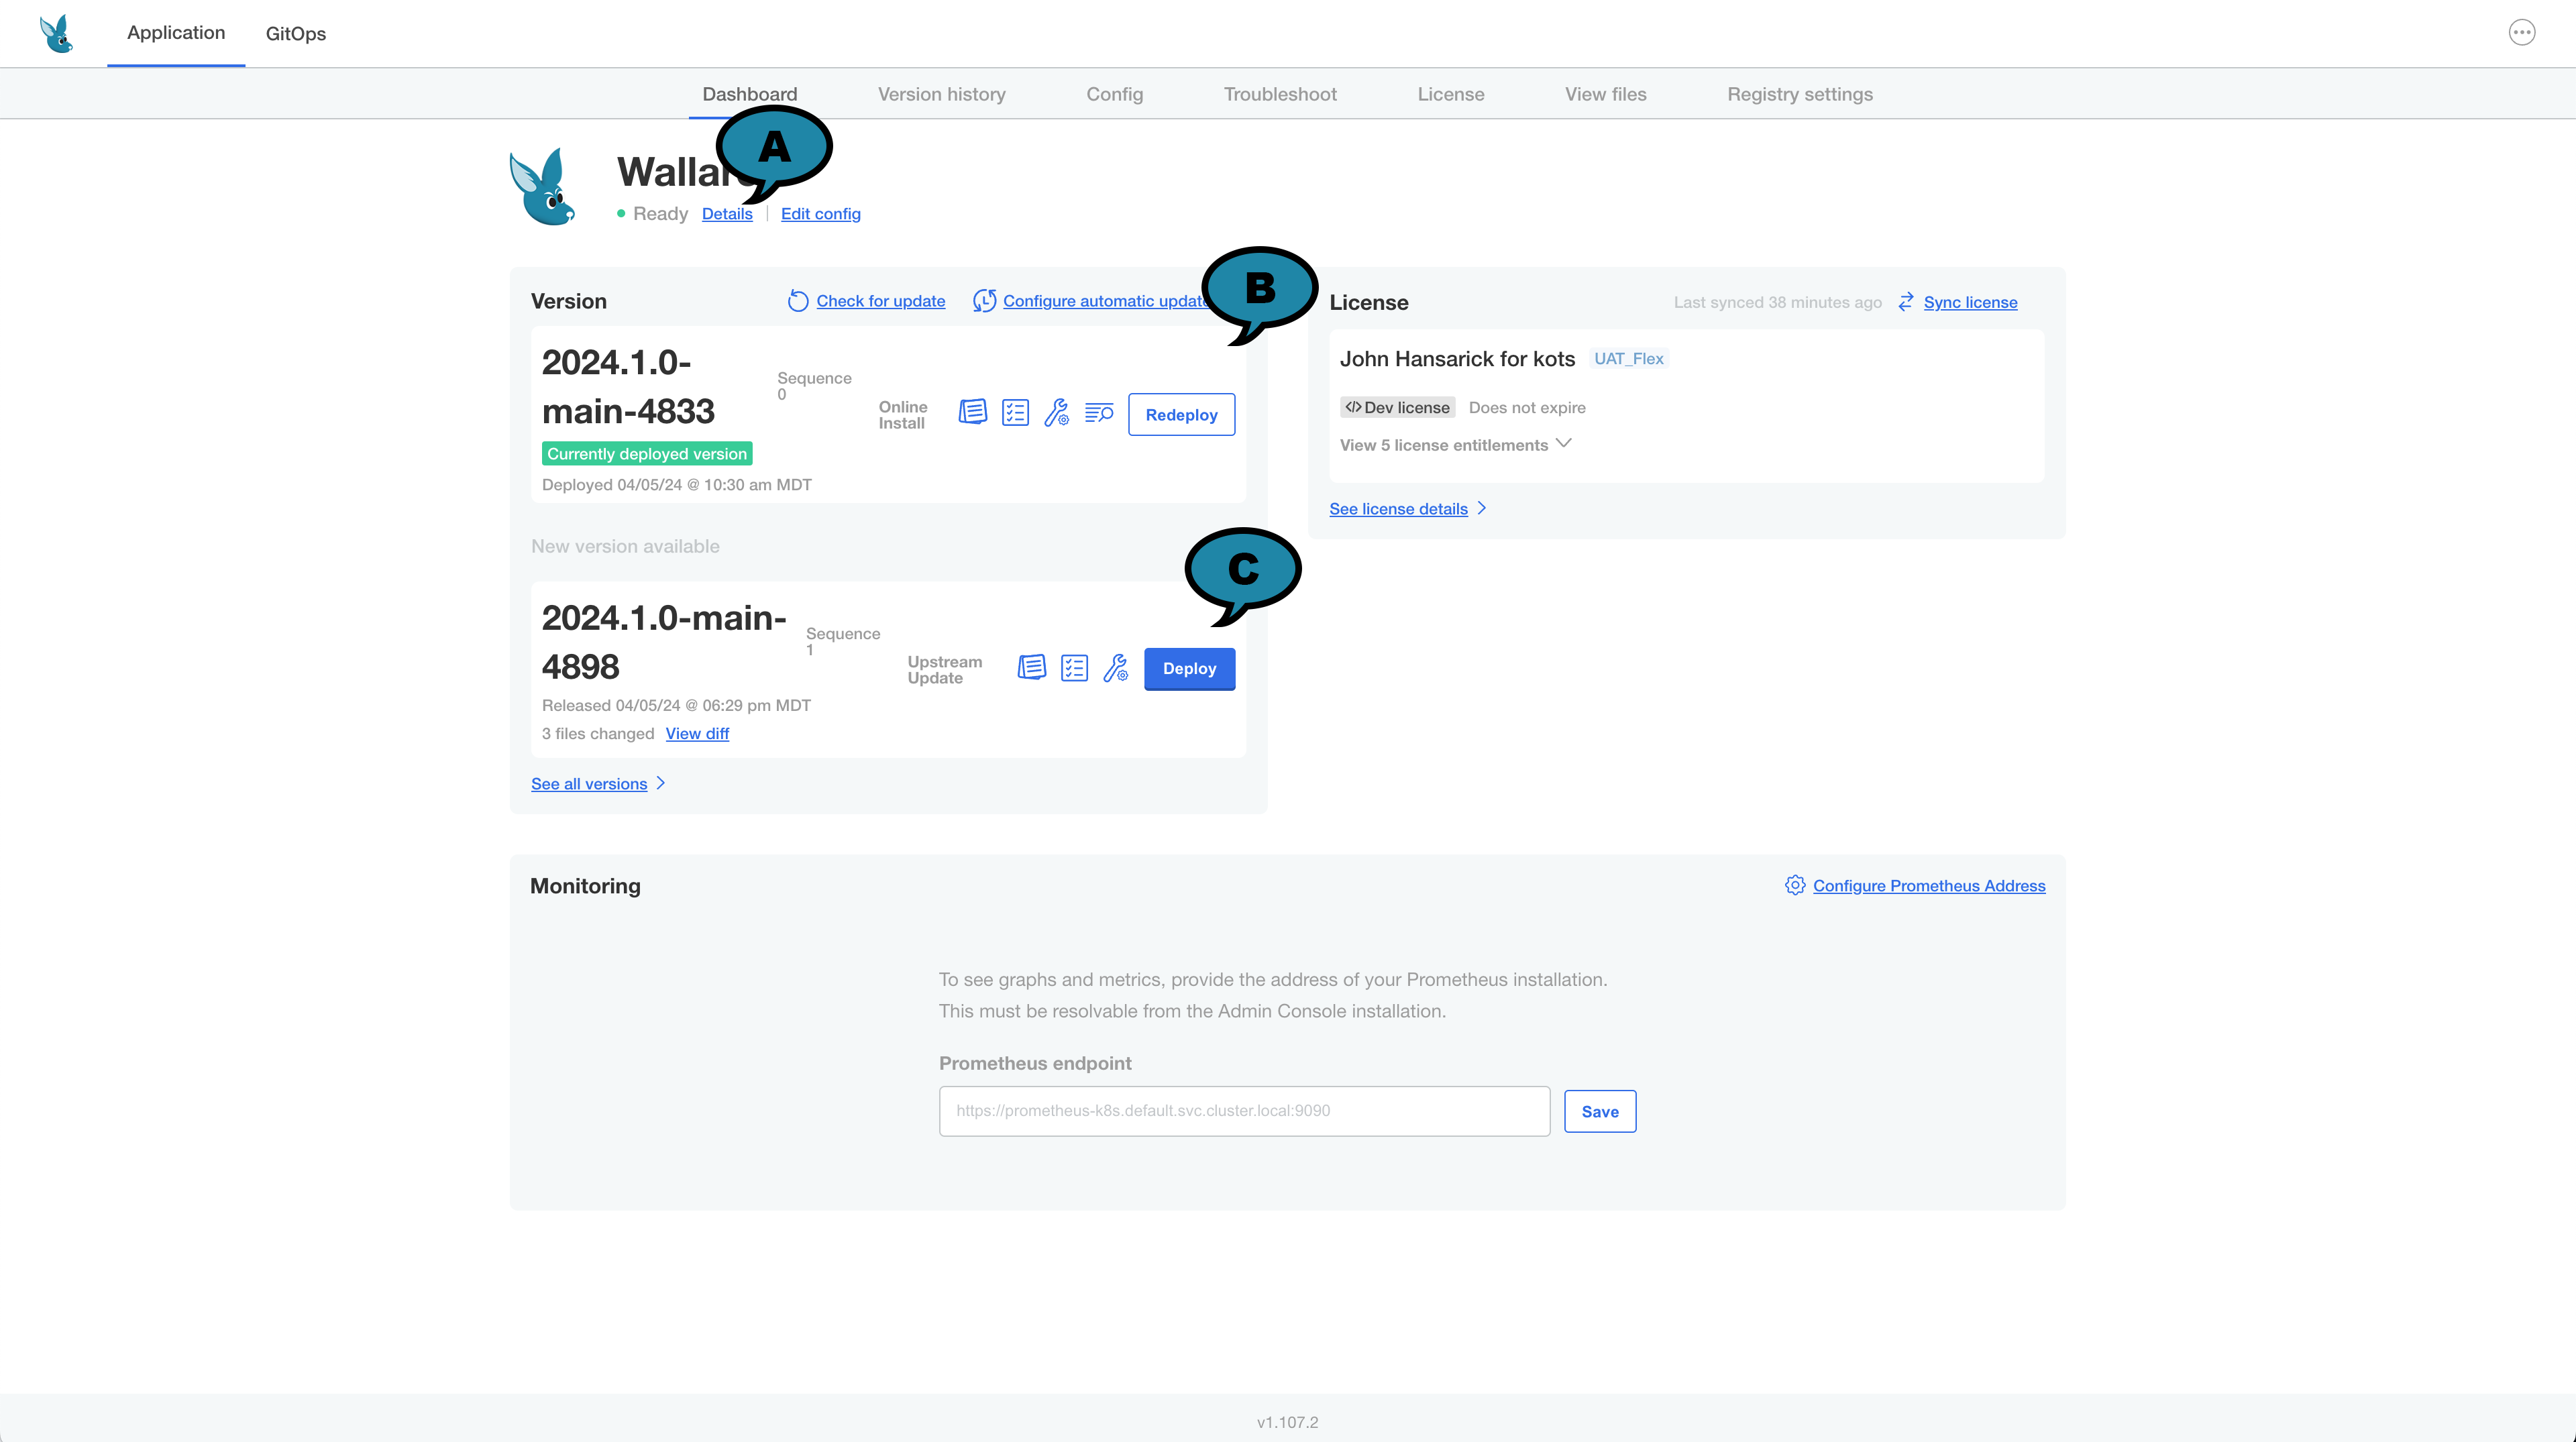Open release notes icon for version main-4898

point(1031,667)
